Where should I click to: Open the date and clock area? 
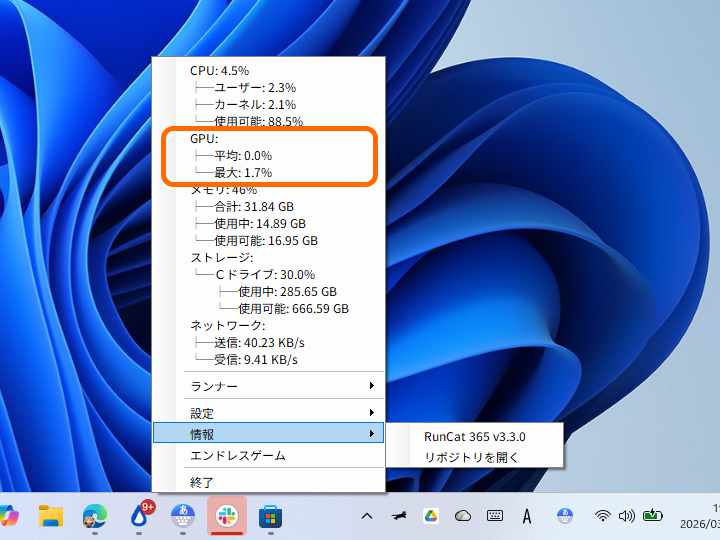point(700,516)
